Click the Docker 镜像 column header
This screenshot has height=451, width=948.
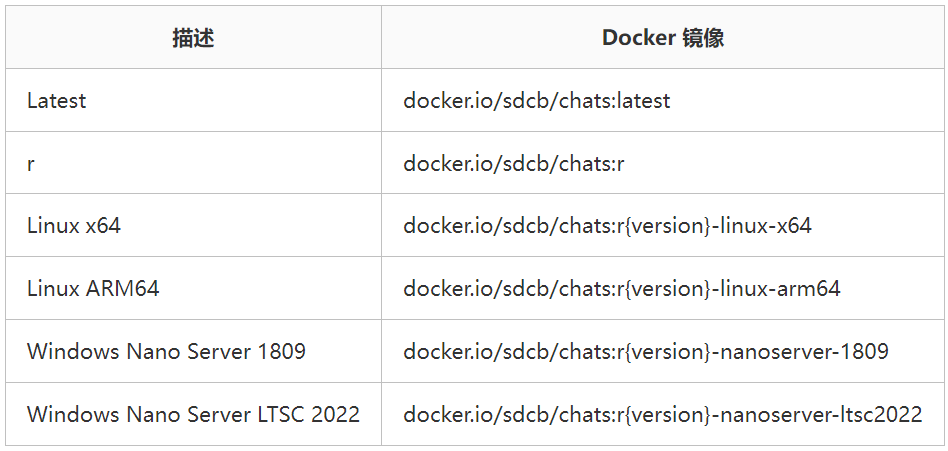point(662,38)
